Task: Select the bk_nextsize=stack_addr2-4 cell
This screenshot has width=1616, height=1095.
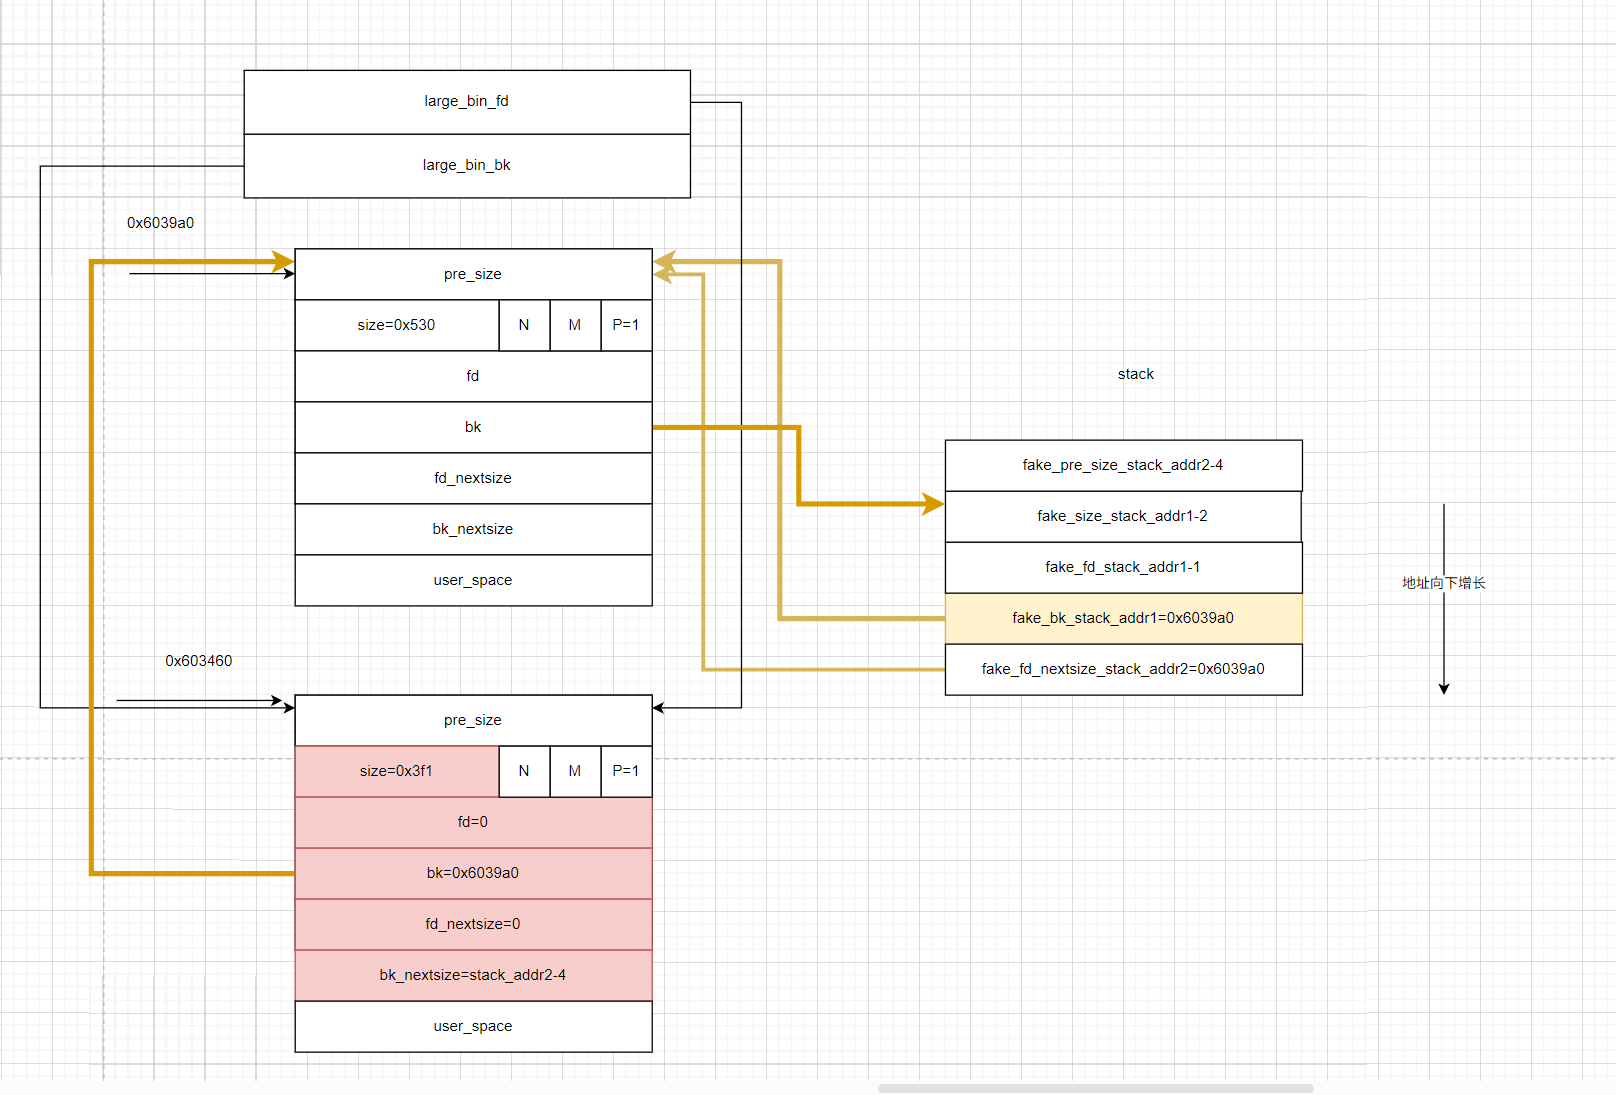Action: (x=472, y=975)
